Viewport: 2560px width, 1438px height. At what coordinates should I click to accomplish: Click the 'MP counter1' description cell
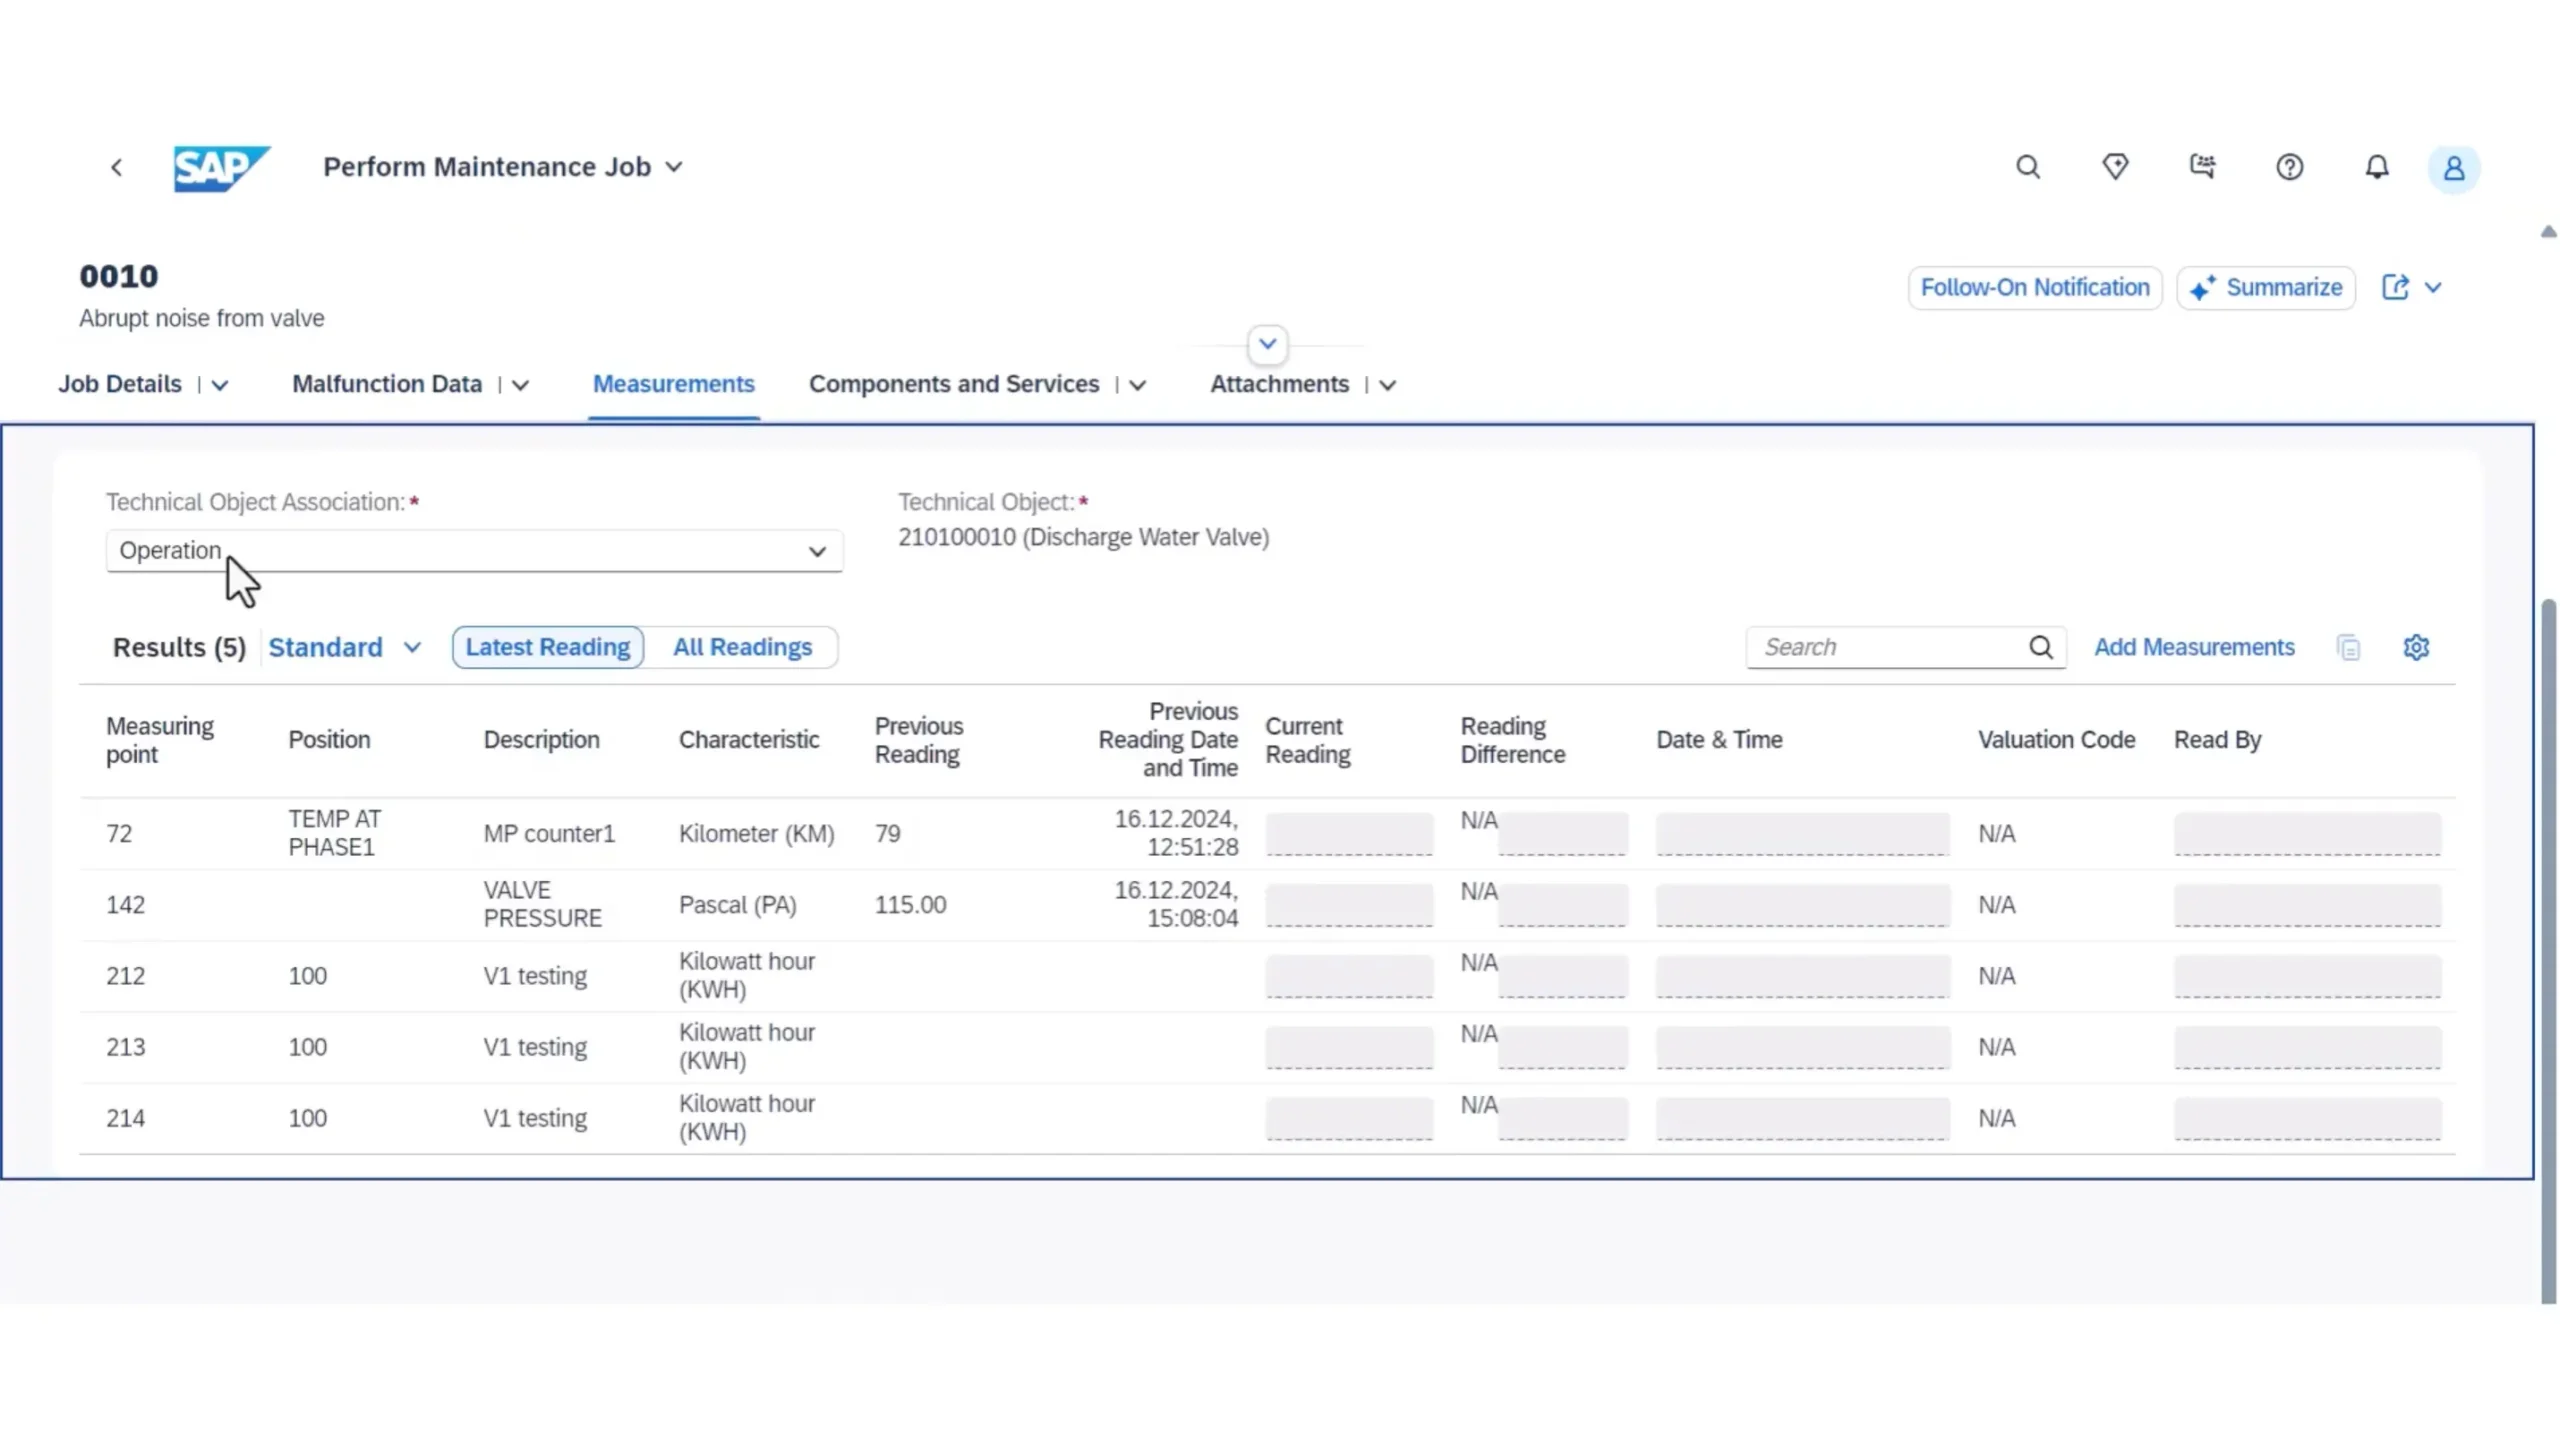point(549,833)
